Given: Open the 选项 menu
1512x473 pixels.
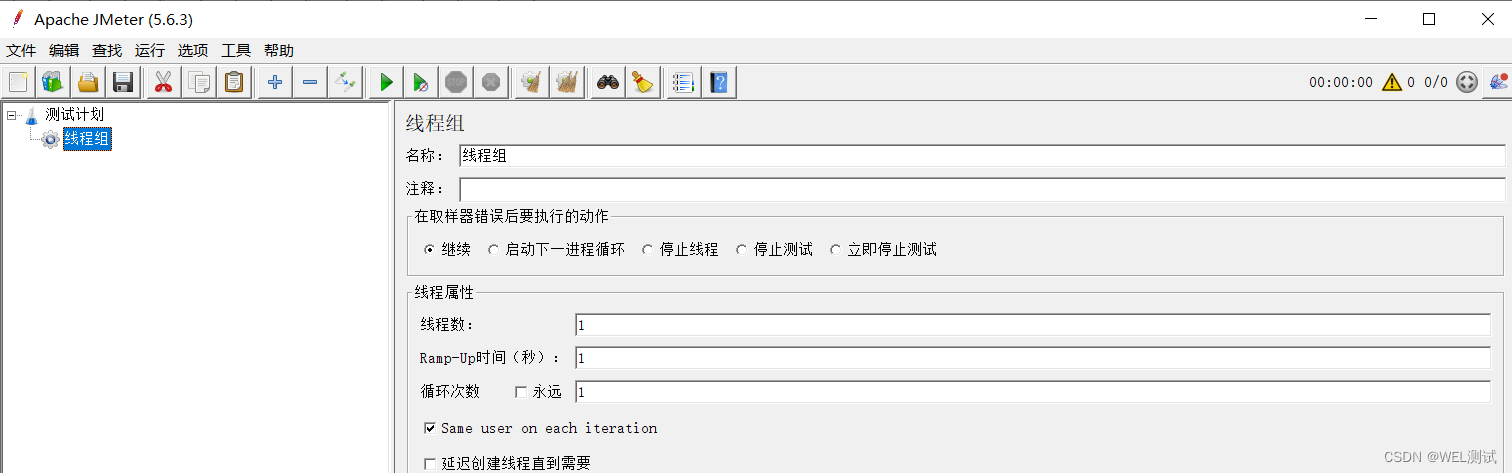Looking at the screenshot, I should (193, 51).
